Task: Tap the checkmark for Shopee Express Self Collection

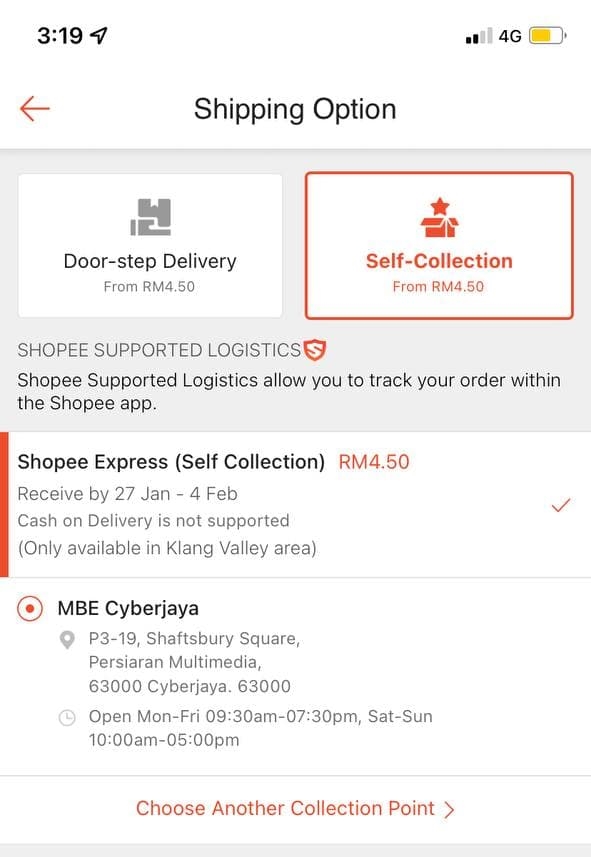Action: [x=562, y=506]
